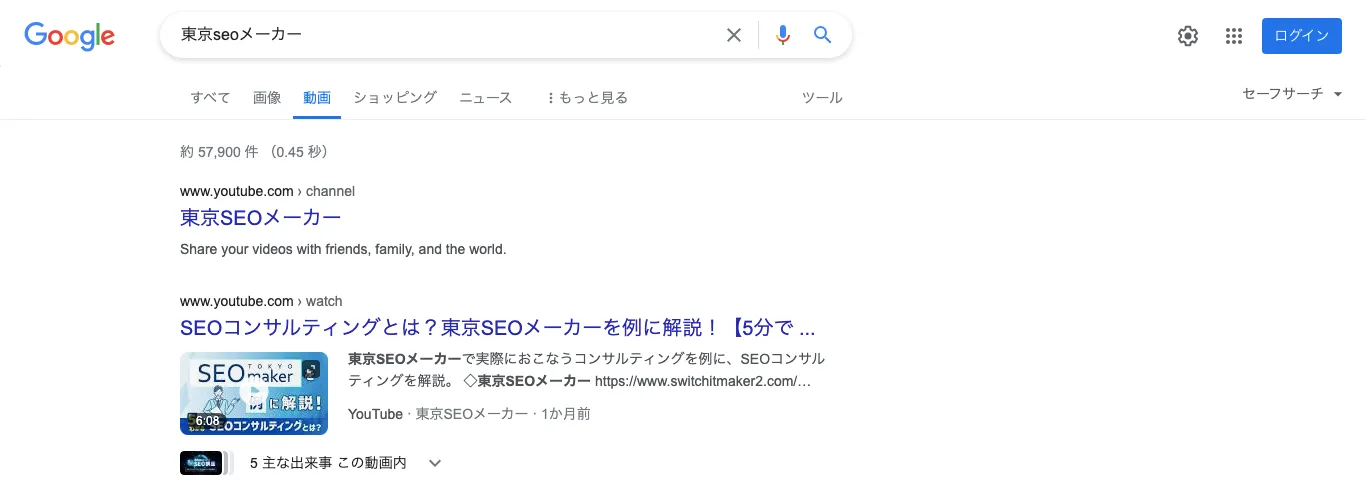Click the 5 主な出来事 この動画内 label
Viewport: 1366px width, 504px height.
[x=328, y=463]
